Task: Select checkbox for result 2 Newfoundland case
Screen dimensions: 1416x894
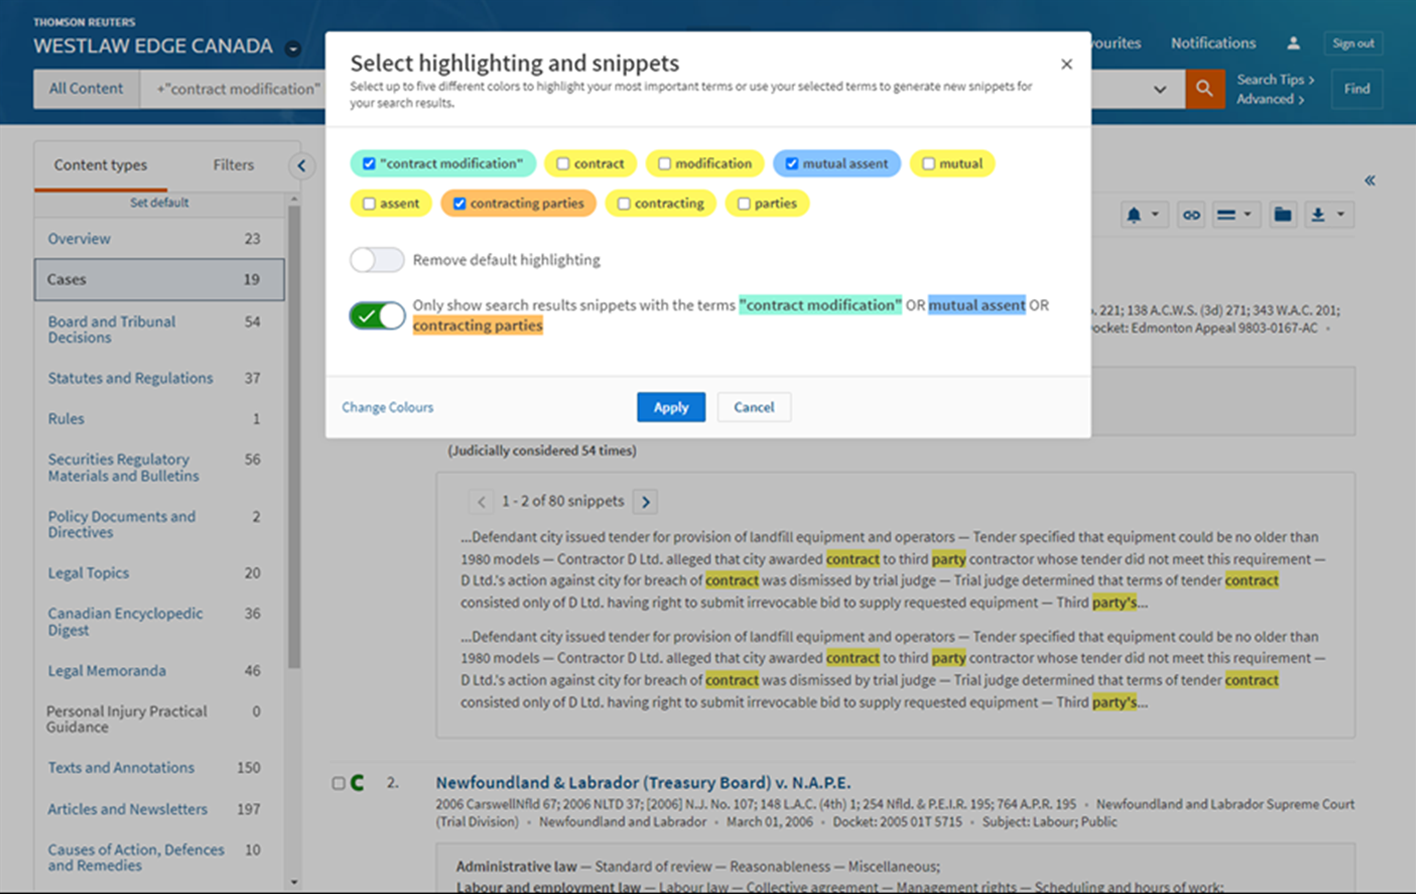Action: pos(338,783)
